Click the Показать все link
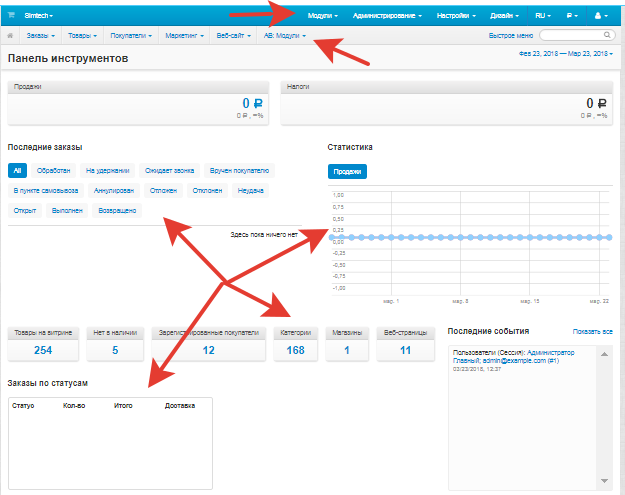 pos(592,330)
